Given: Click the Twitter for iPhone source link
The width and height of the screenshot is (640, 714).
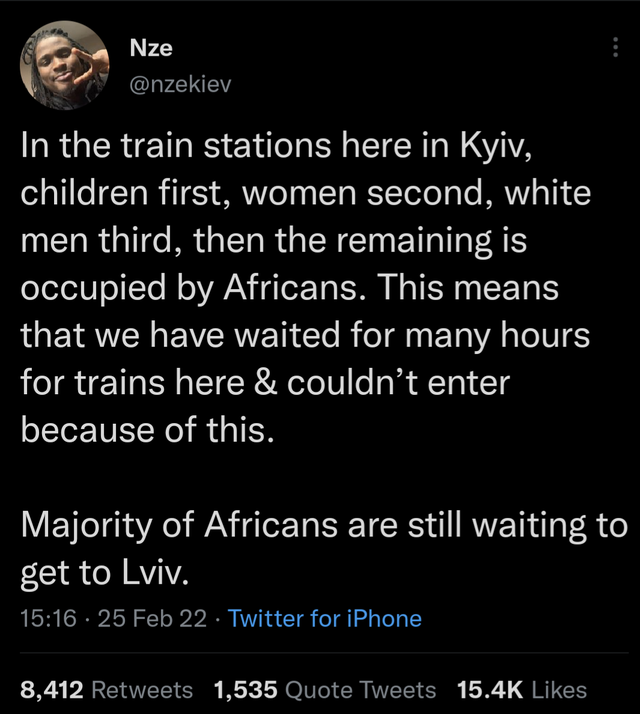Looking at the screenshot, I should pyautogui.click(x=324, y=618).
